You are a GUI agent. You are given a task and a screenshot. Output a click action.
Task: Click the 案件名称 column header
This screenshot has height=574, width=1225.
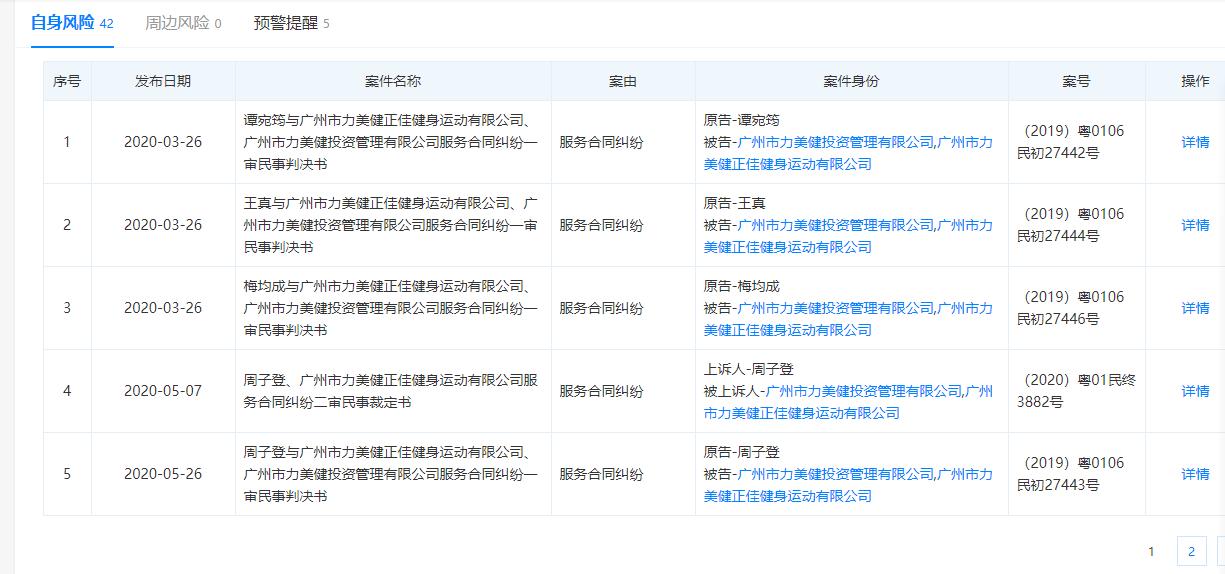[393, 81]
